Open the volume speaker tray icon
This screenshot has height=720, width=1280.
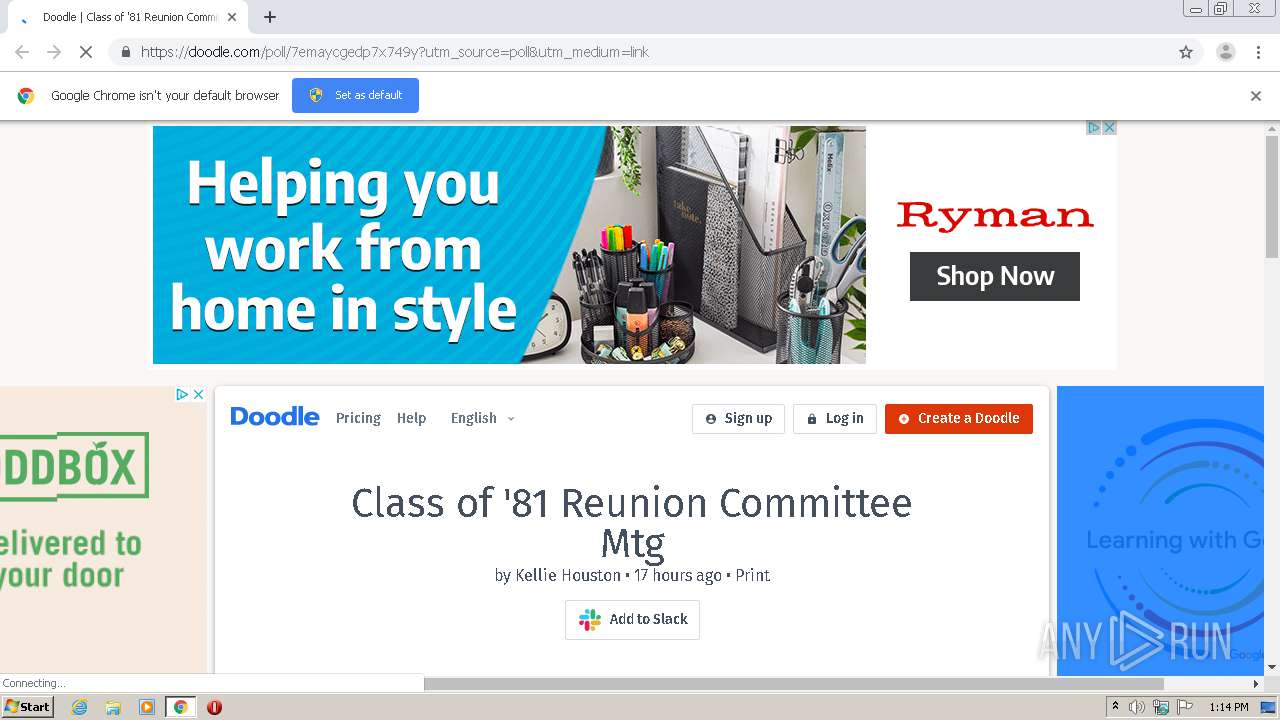[1137, 707]
